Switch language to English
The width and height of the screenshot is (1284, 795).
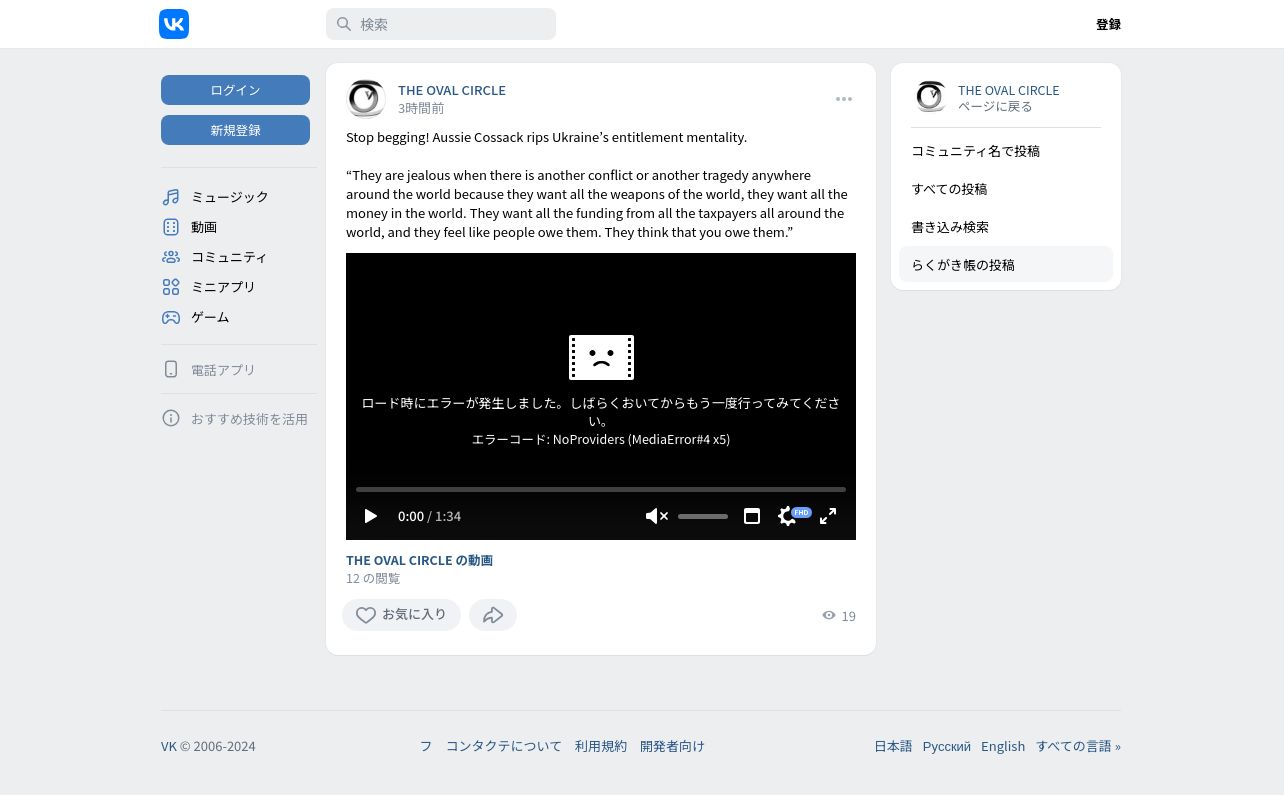point(1003,746)
